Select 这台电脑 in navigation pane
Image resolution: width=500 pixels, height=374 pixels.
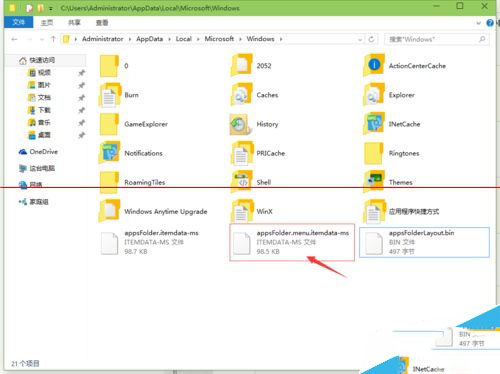pyautogui.click(x=37, y=168)
